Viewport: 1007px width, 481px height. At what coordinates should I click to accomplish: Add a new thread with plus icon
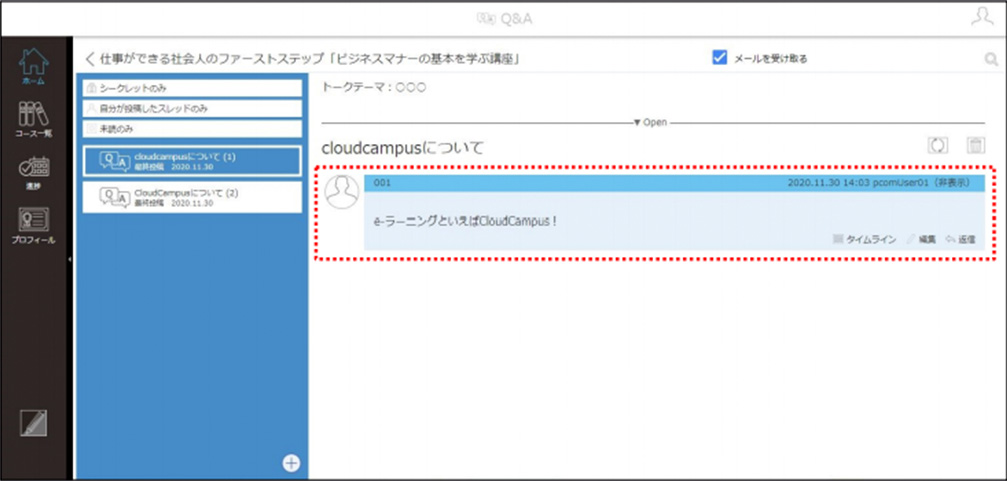pyautogui.click(x=292, y=462)
